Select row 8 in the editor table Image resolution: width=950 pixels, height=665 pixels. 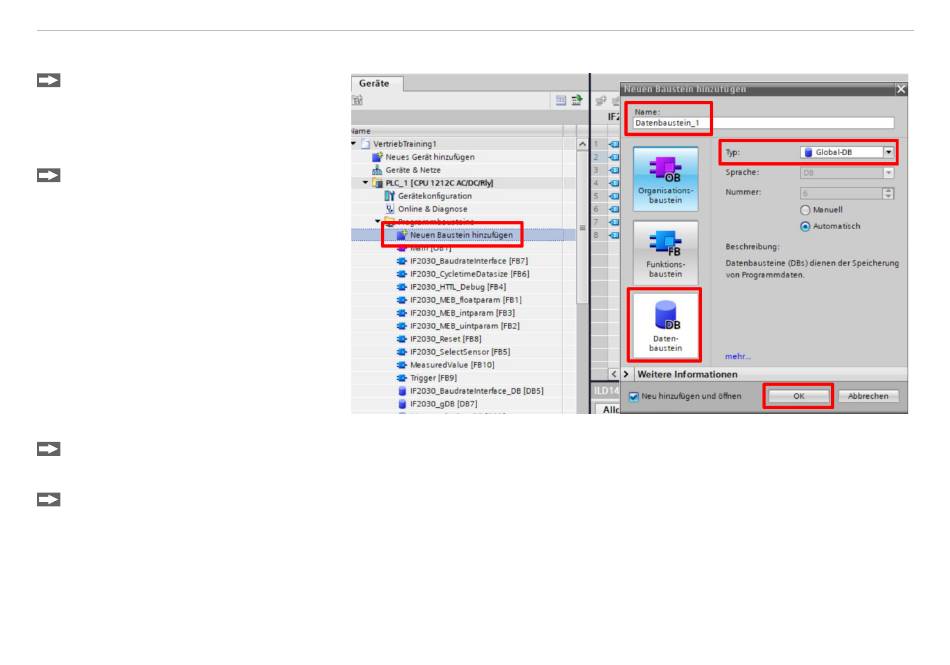tap(596, 235)
